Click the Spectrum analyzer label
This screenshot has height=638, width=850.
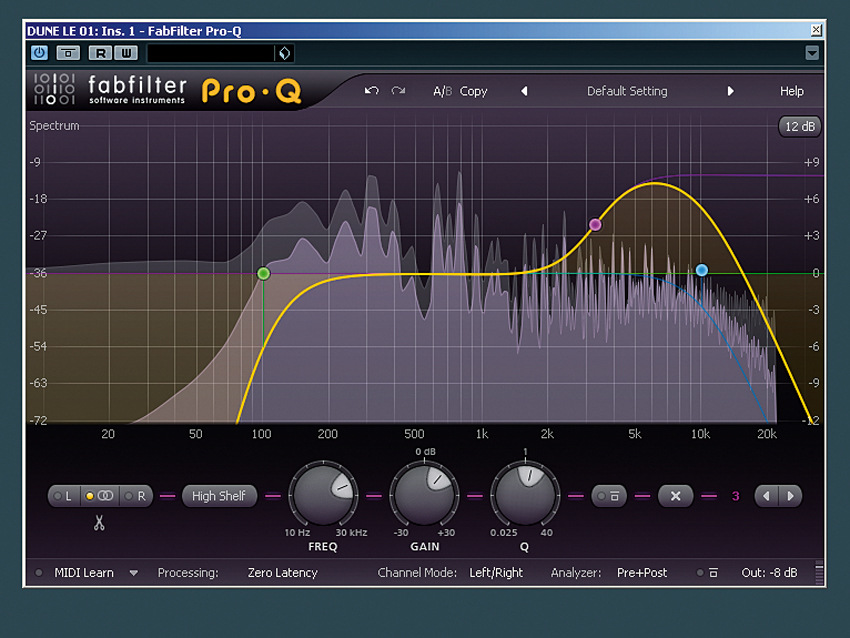pos(54,126)
